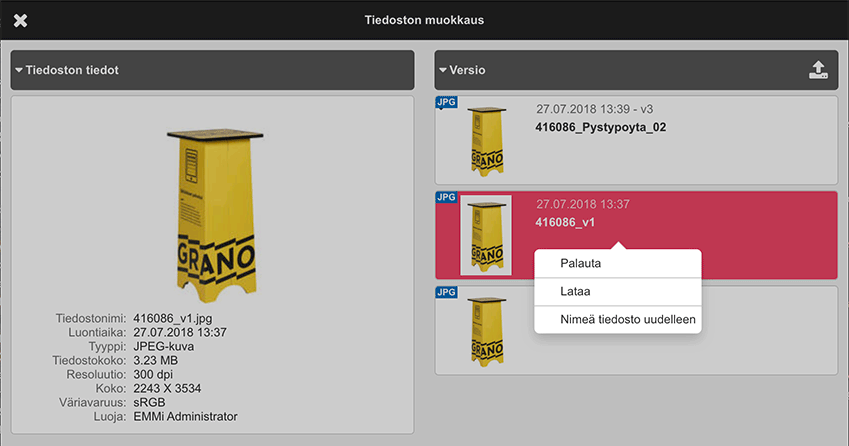Click the JPG badge on v3 version
Screen dimensions: 849x446
coord(447,102)
